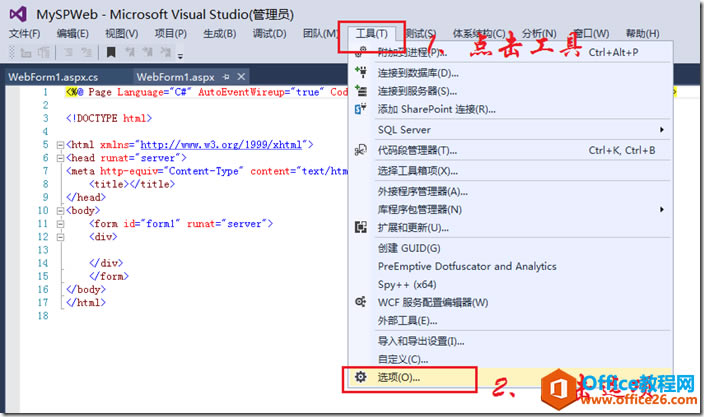The image size is (704, 417).
Task: Open the 分析(N) menu
Action: tap(539, 34)
